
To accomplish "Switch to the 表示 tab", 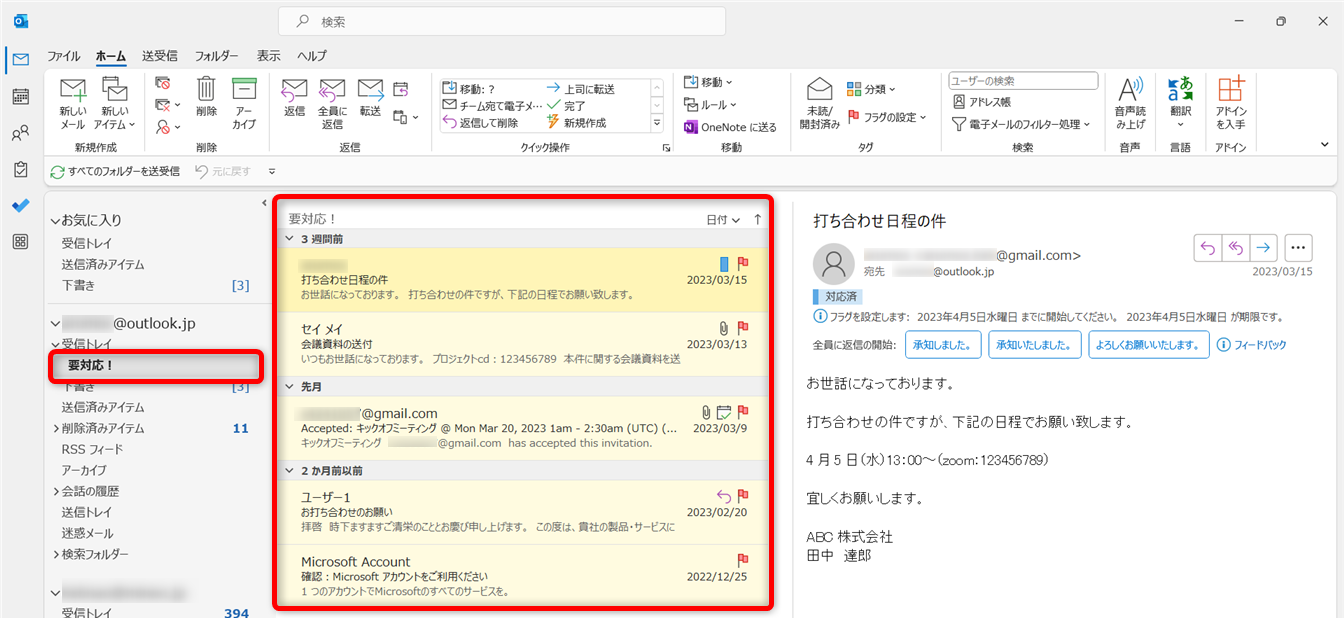I will [268, 56].
